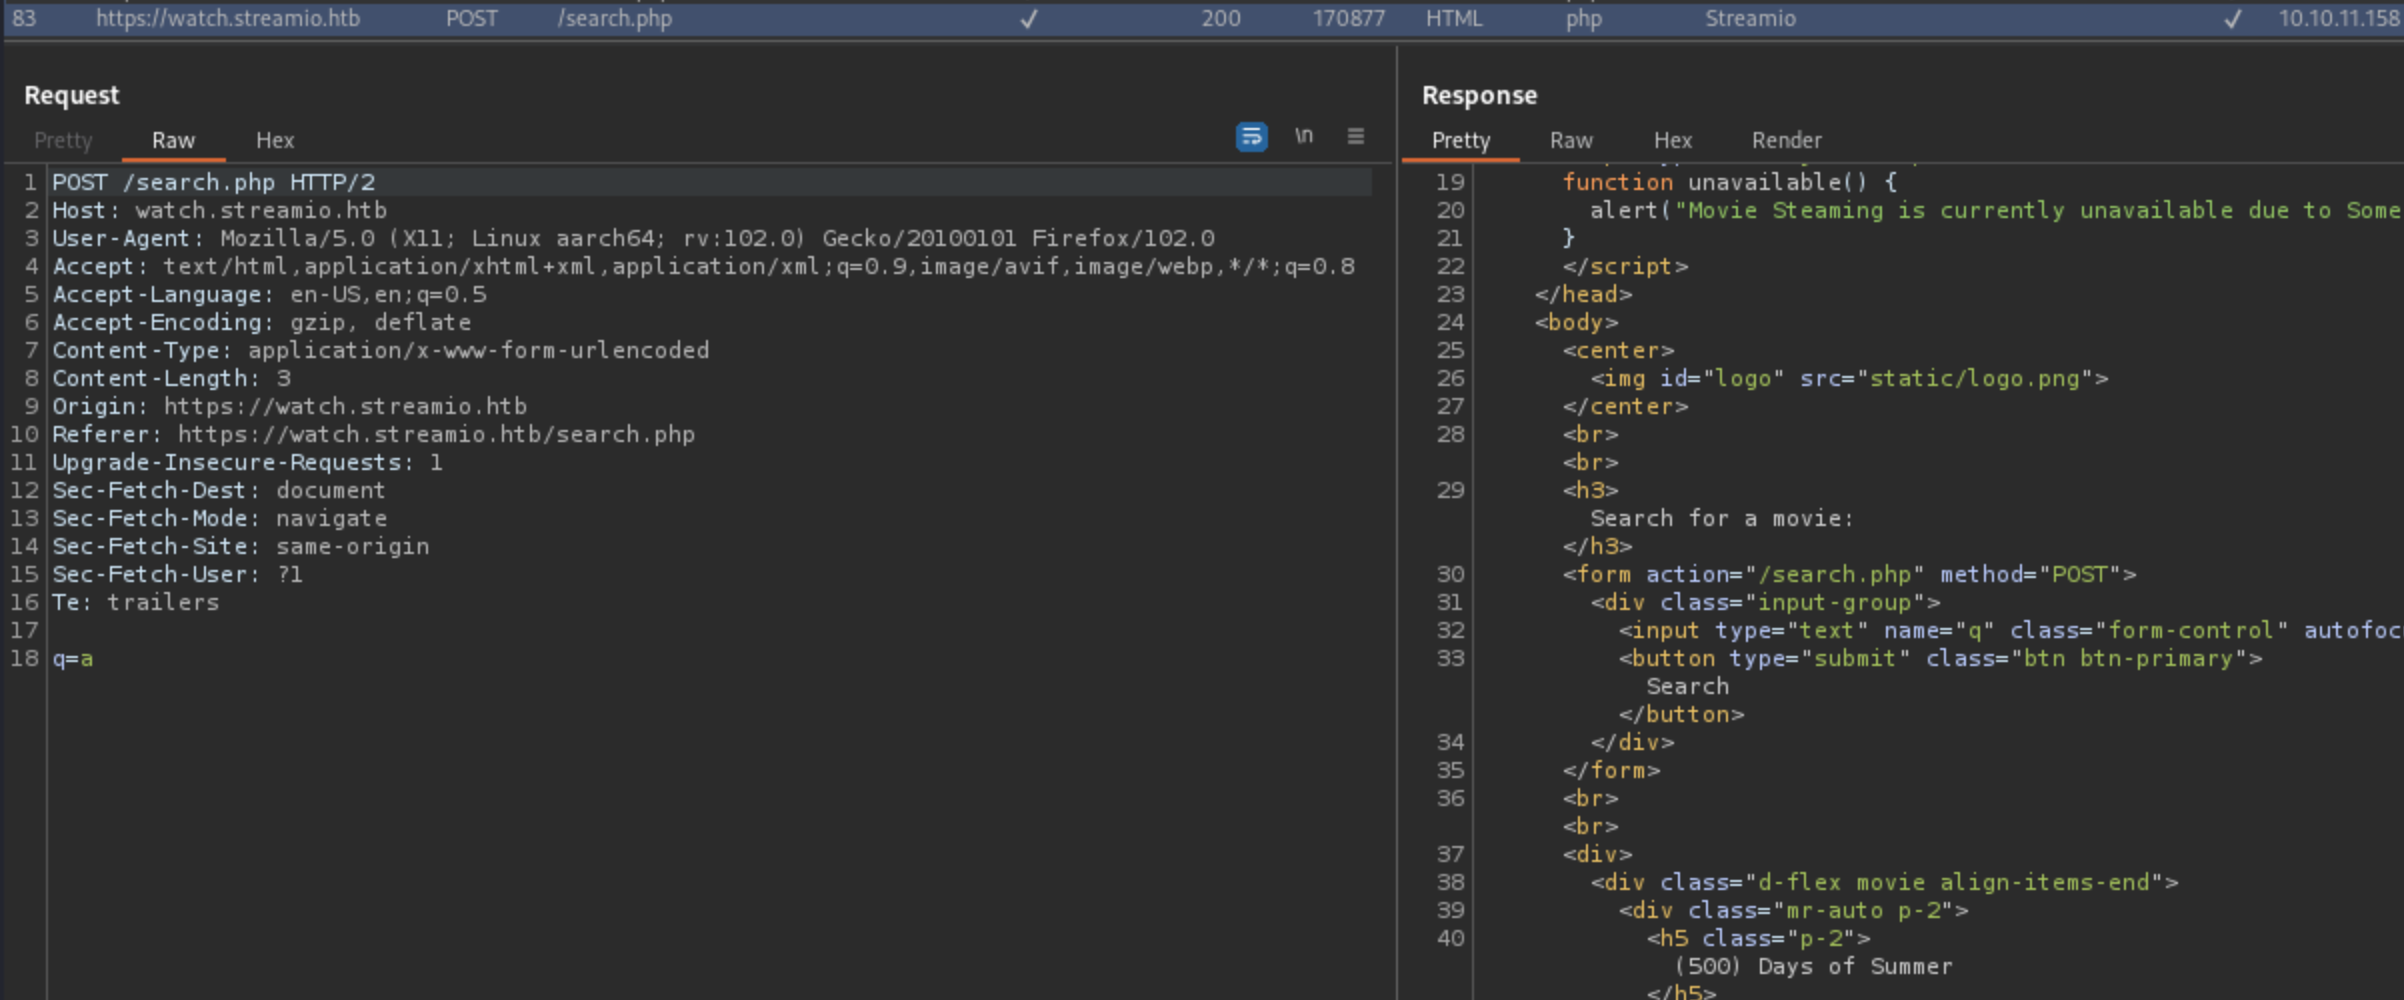This screenshot has width=2404, height=1000.
Task: Click the params checkmark after /search.php
Action: (1028, 19)
